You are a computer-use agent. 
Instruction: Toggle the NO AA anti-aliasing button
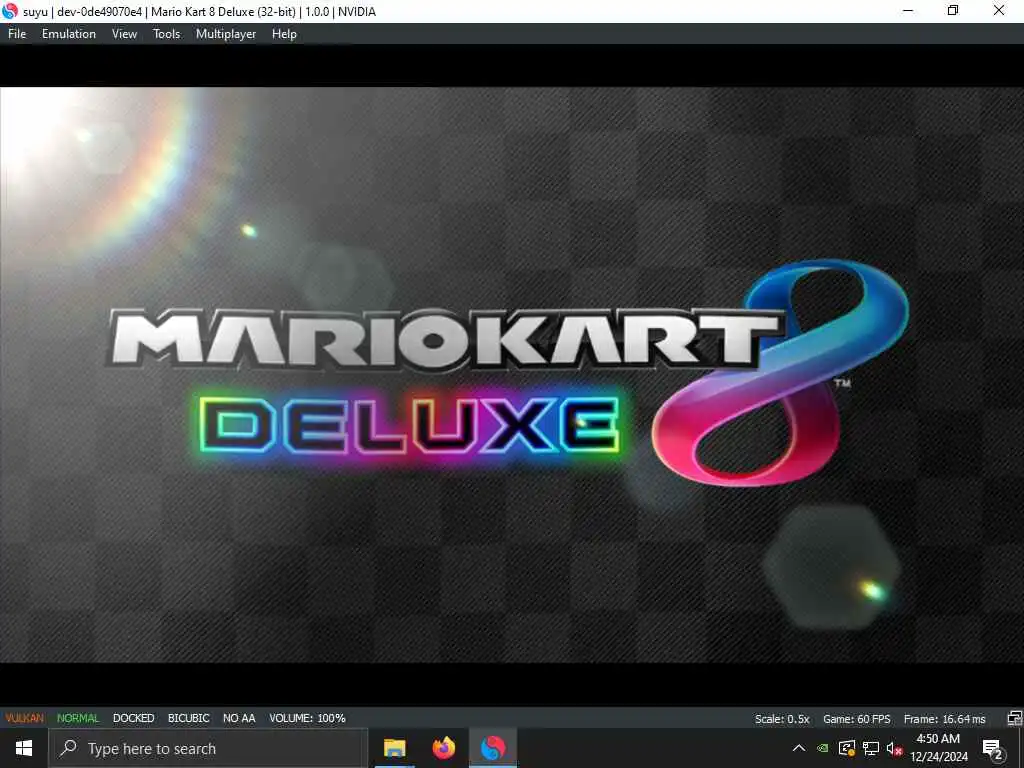click(x=239, y=718)
